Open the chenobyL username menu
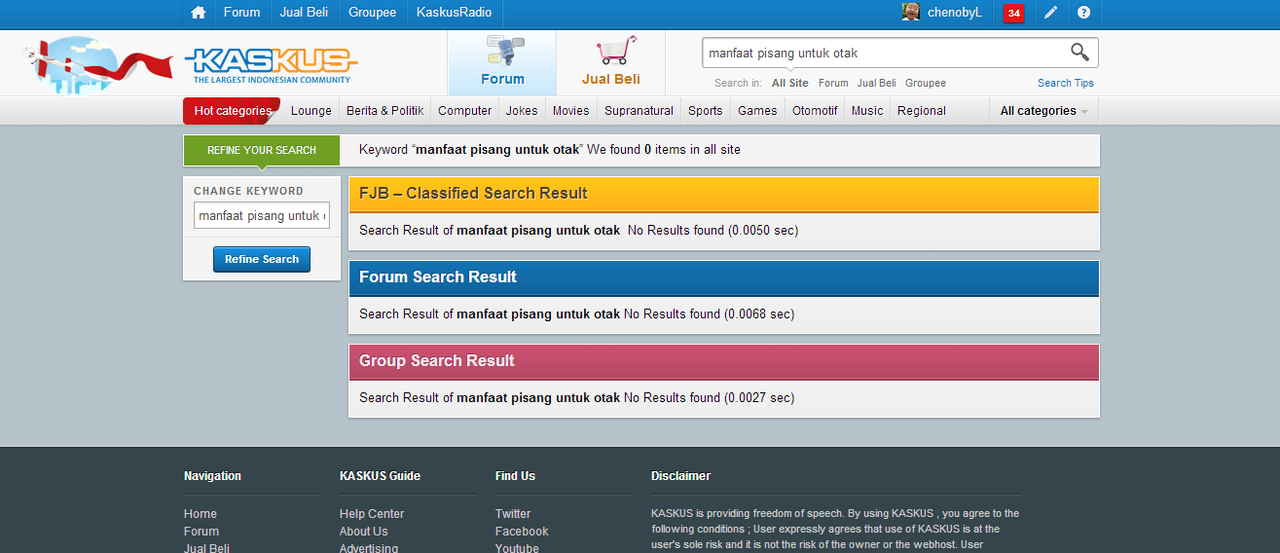1280x553 pixels. tap(955, 13)
